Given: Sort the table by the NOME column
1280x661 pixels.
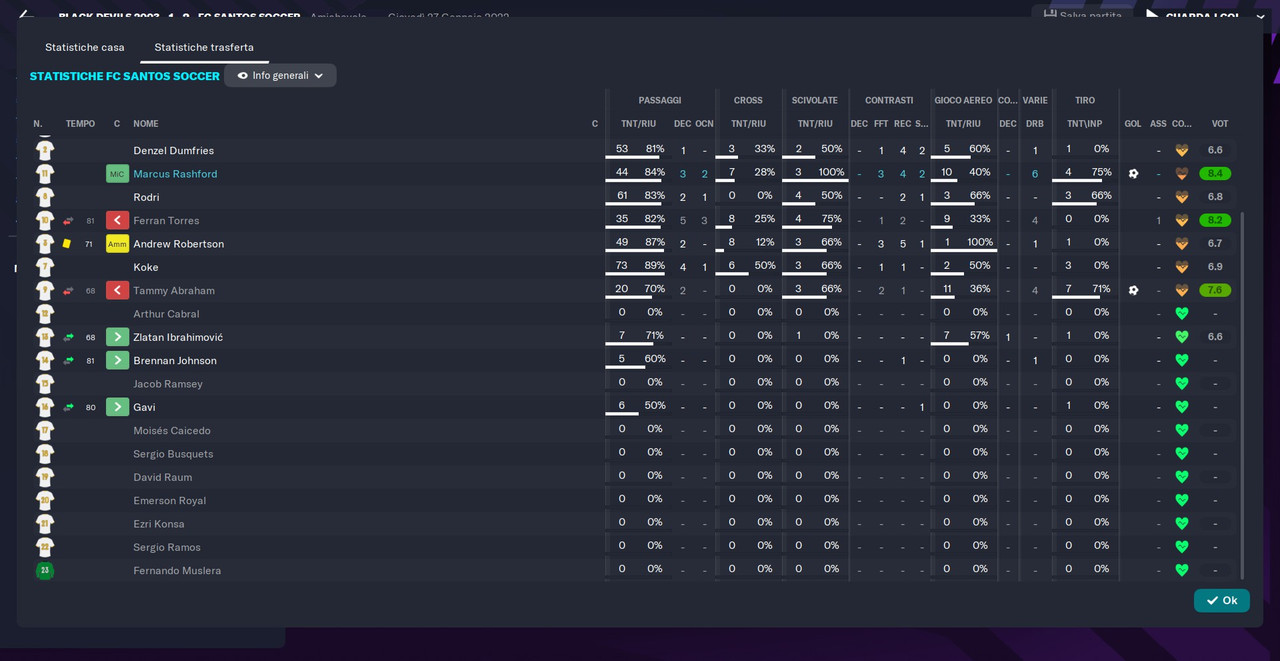Looking at the screenshot, I should pos(146,124).
